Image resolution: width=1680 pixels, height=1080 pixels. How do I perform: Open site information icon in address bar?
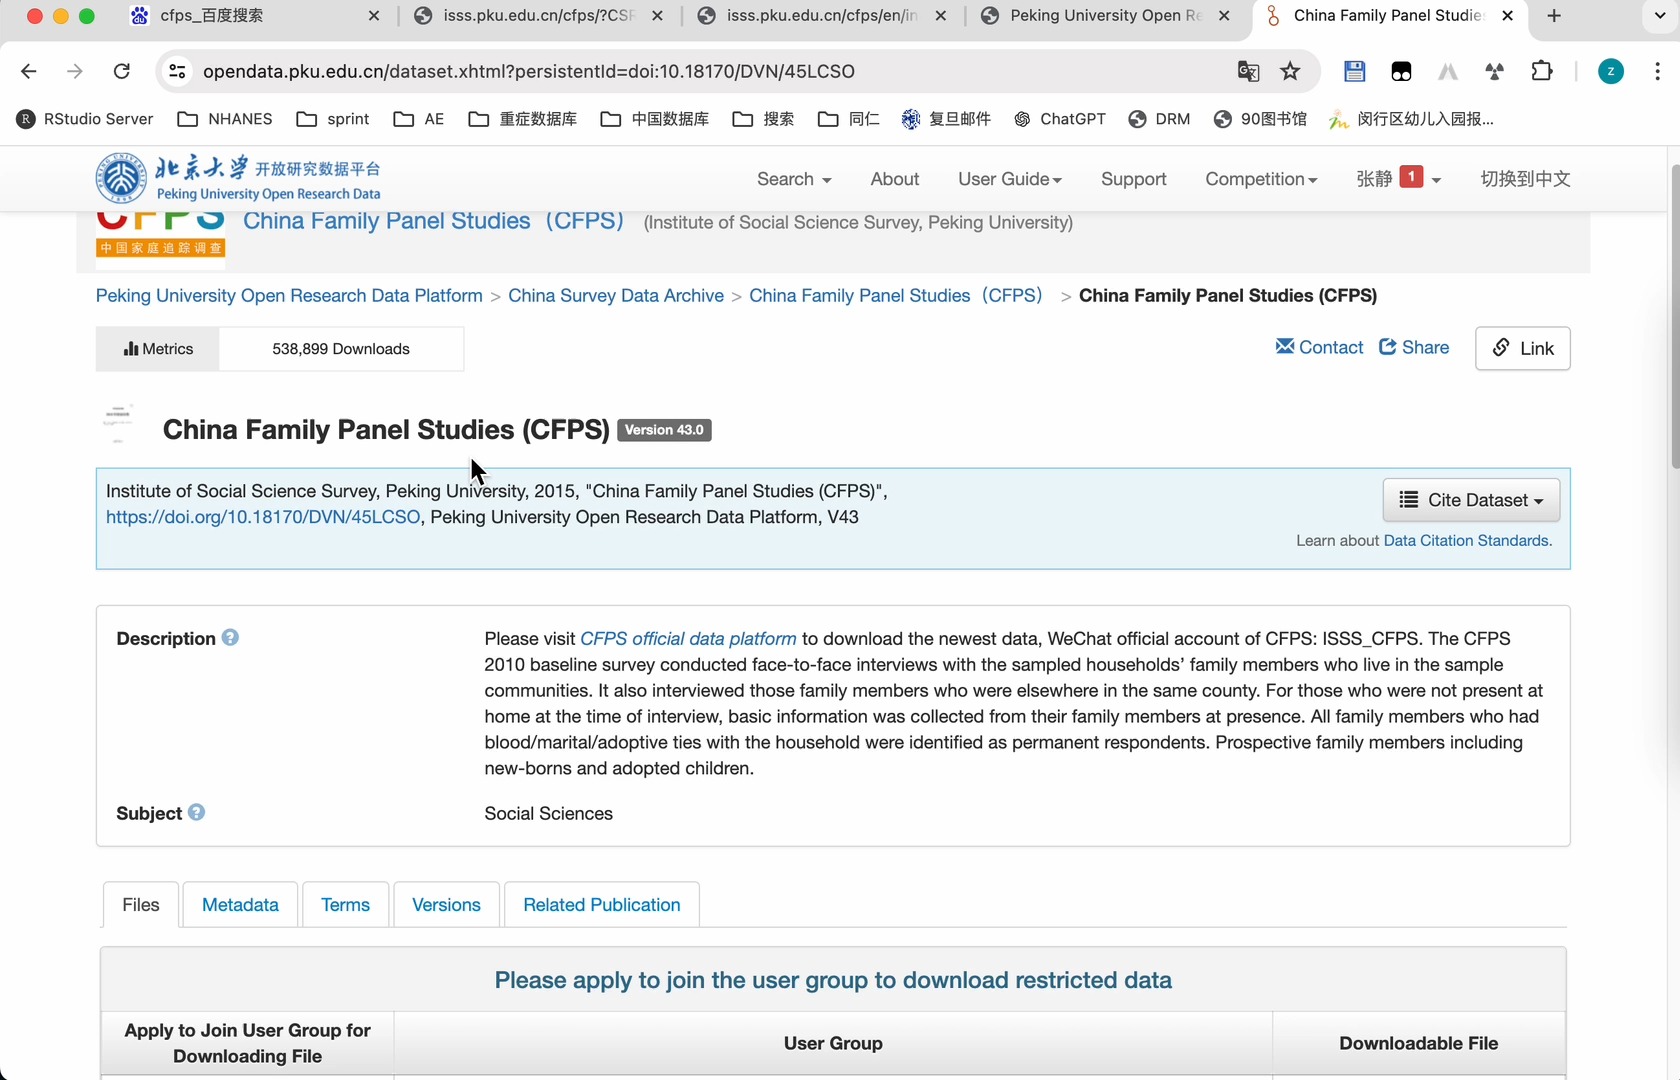(177, 71)
